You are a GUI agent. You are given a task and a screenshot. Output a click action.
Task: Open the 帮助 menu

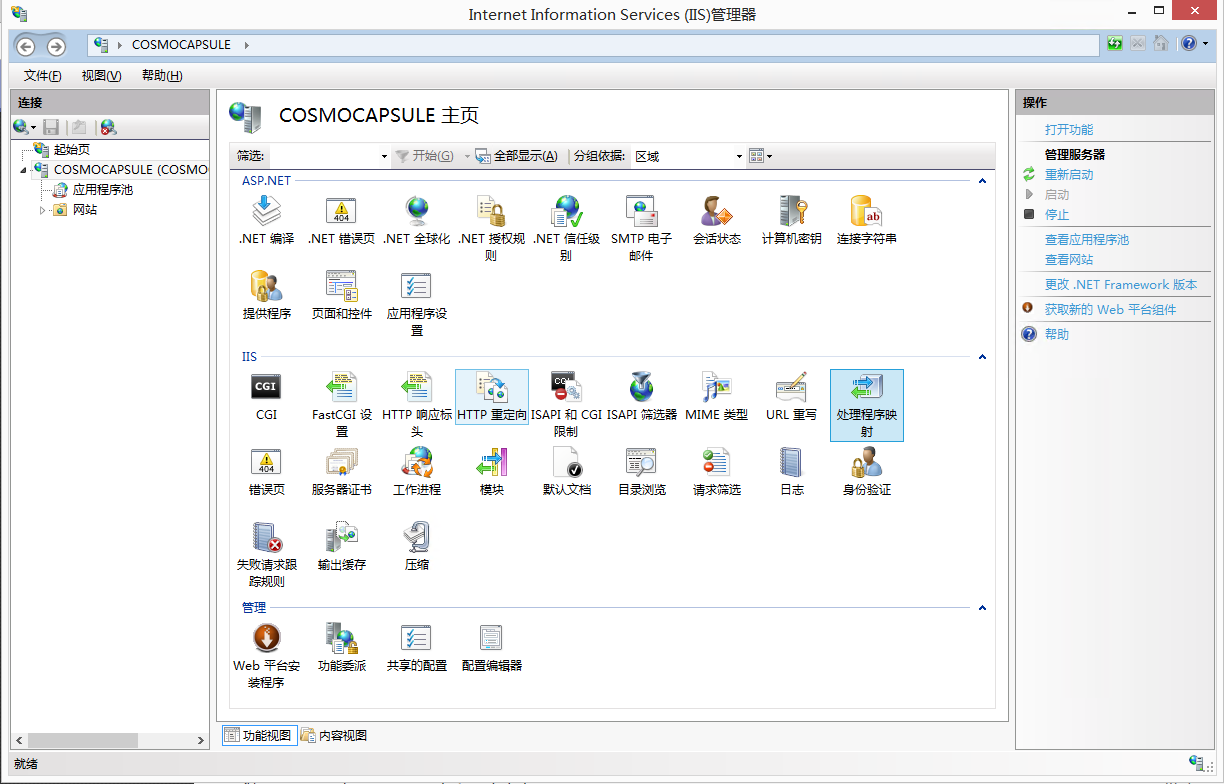[162, 76]
